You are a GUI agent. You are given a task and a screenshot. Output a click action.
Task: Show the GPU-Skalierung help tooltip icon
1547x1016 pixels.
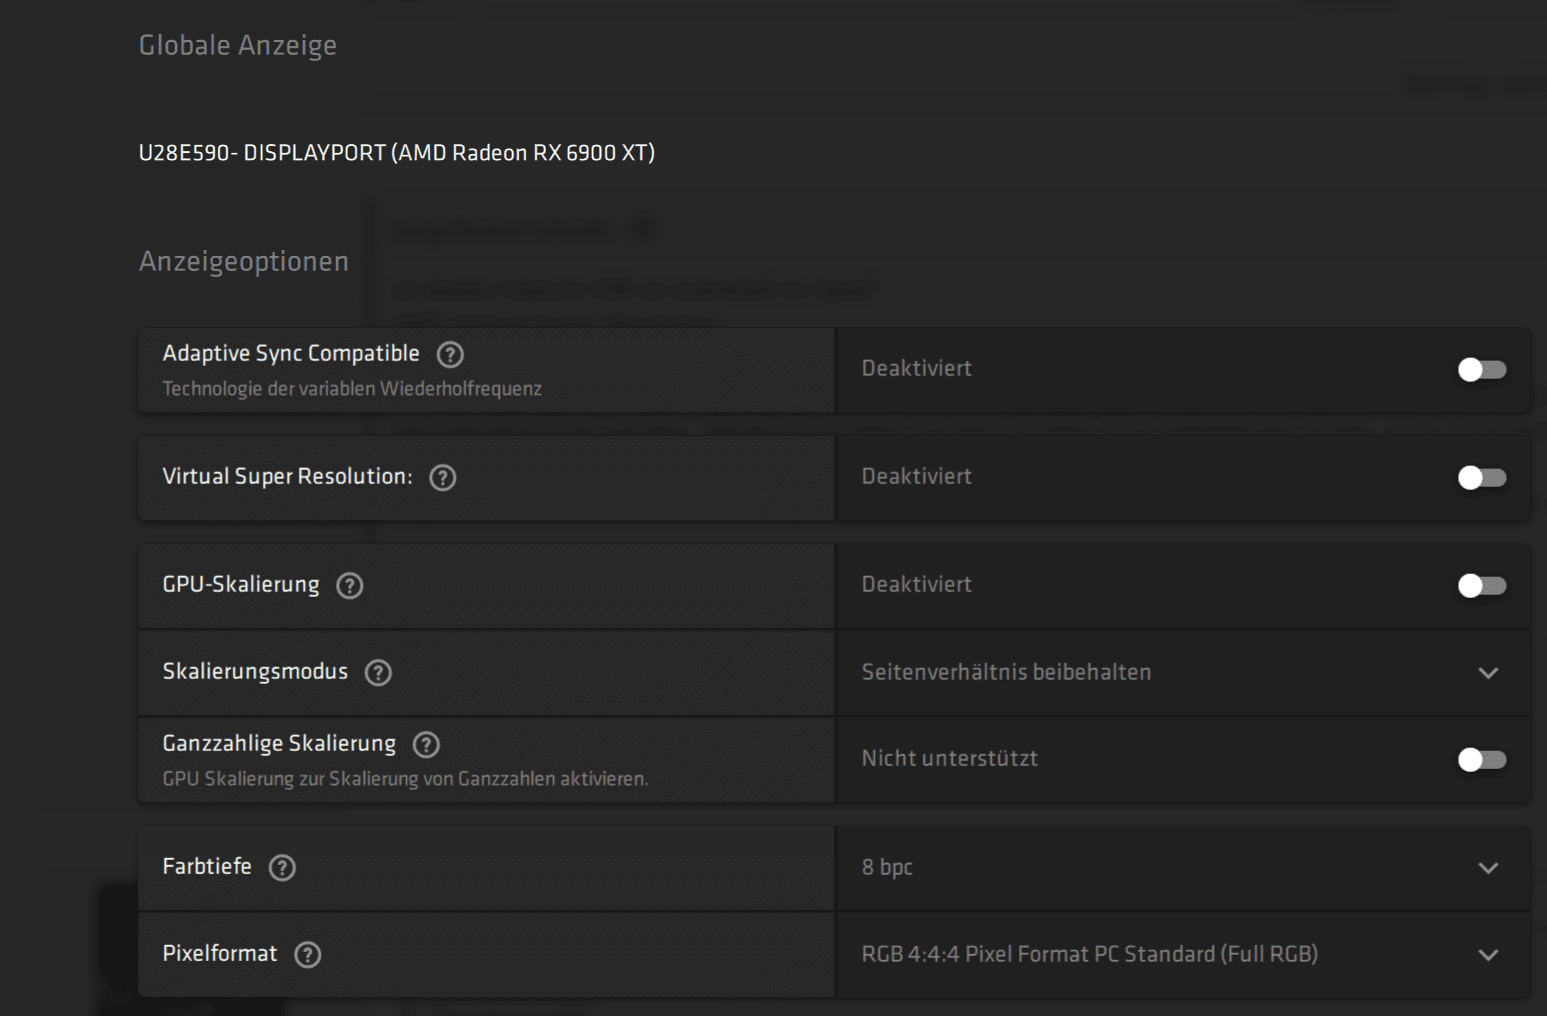[x=349, y=586]
